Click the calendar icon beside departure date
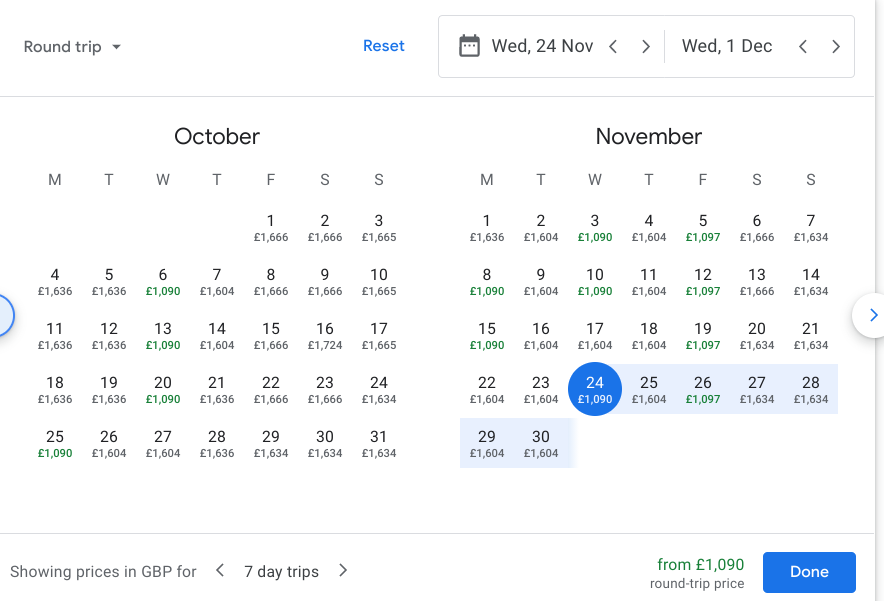 [469, 46]
